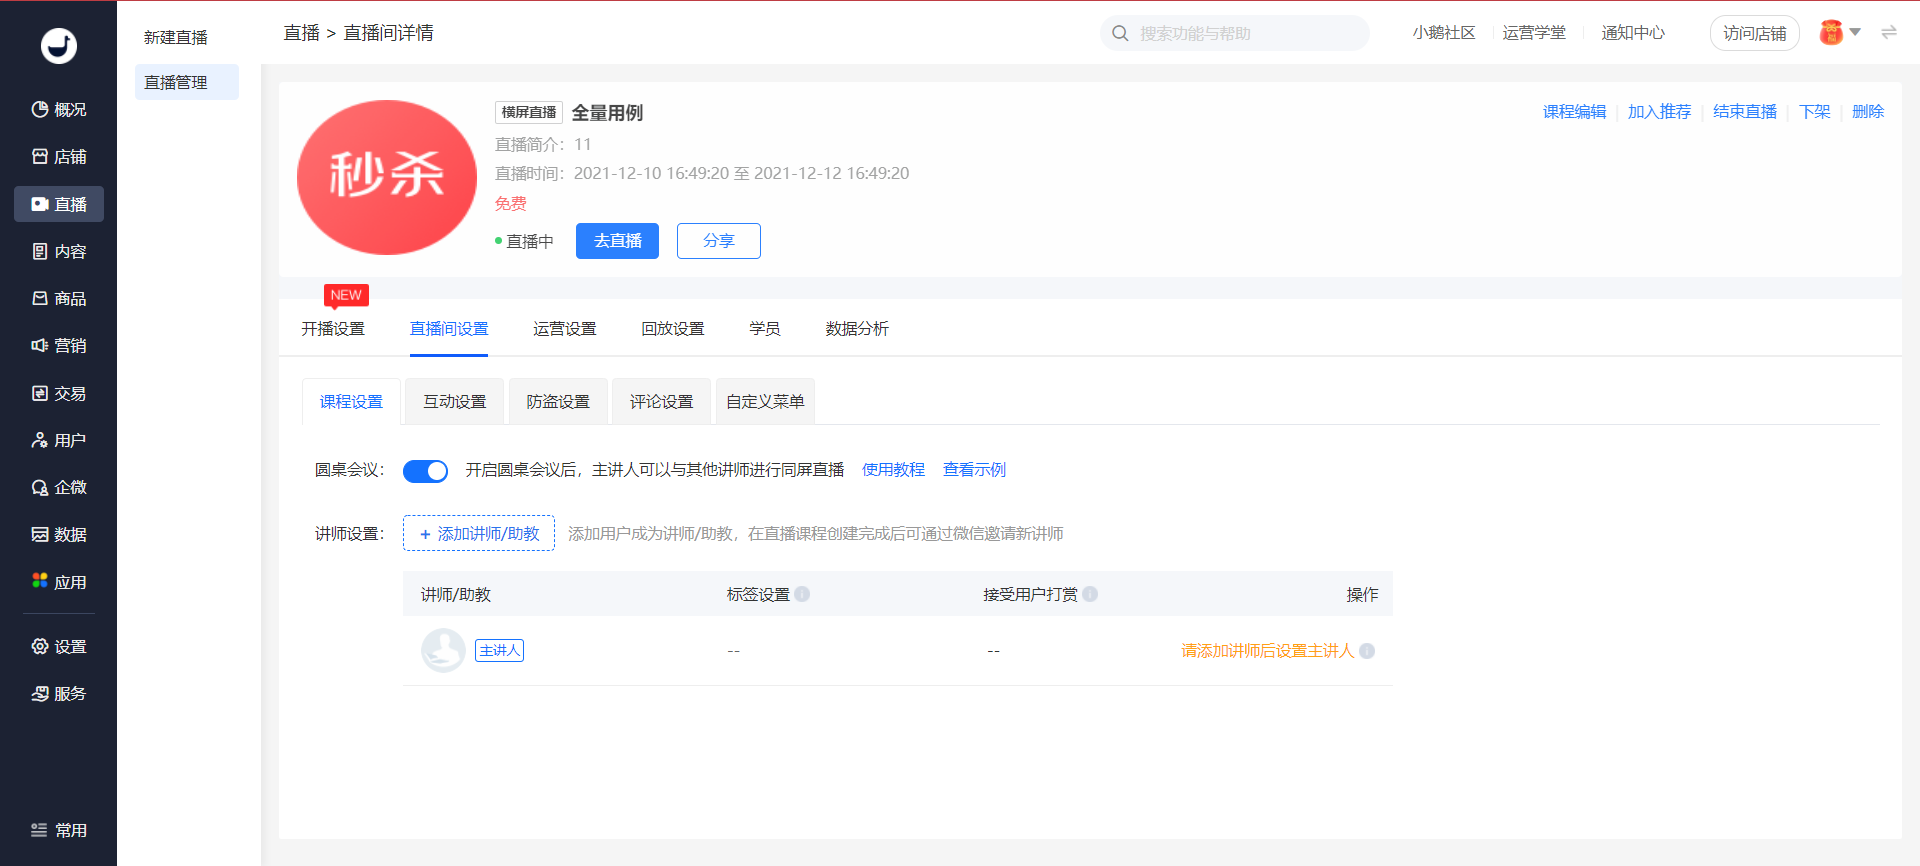
Task: Turn off the 圆桌会议 toggle switch
Action: (x=425, y=471)
